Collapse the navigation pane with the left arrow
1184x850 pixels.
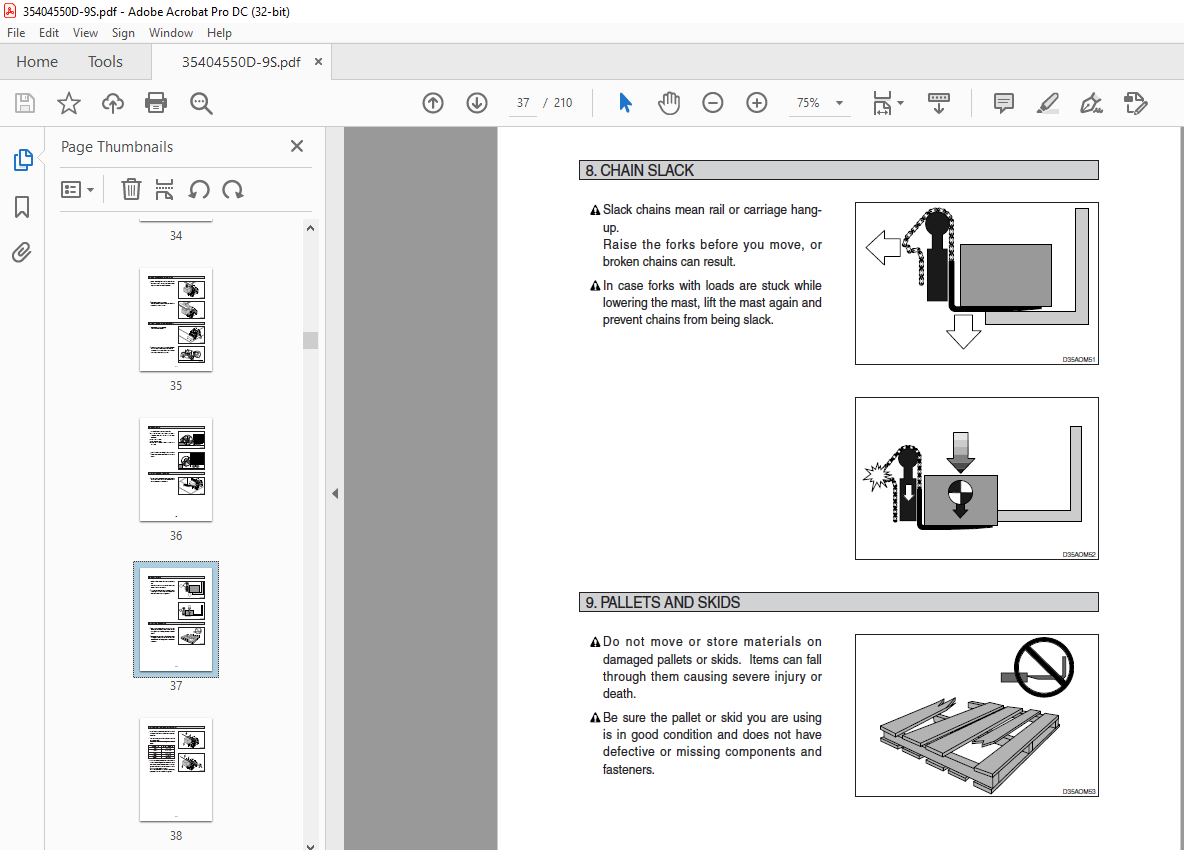335,494
